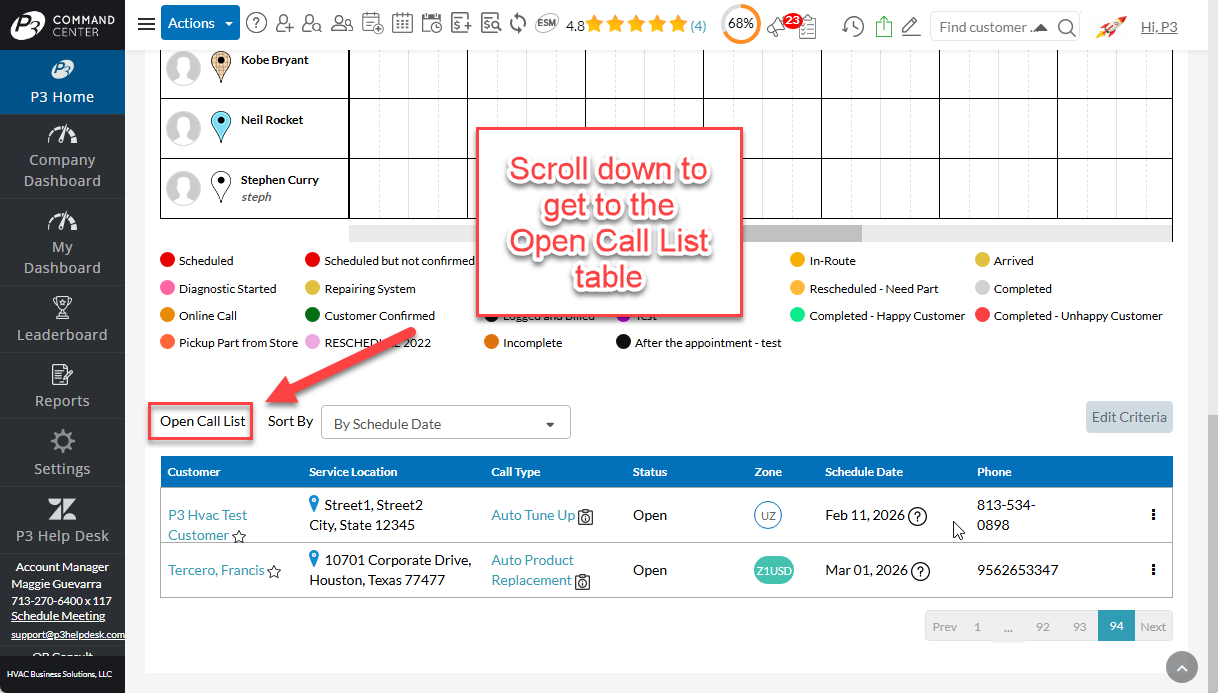Open three-dot menu for Tercero, Francis row
The height and width of the screenshot is (693, 1218).
point(1153,569)
